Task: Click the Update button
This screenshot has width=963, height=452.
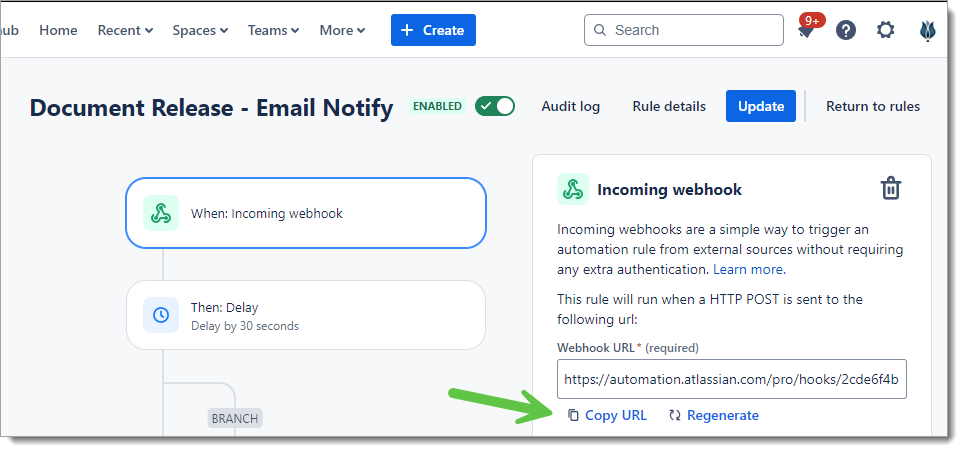Action: point(761,106)
